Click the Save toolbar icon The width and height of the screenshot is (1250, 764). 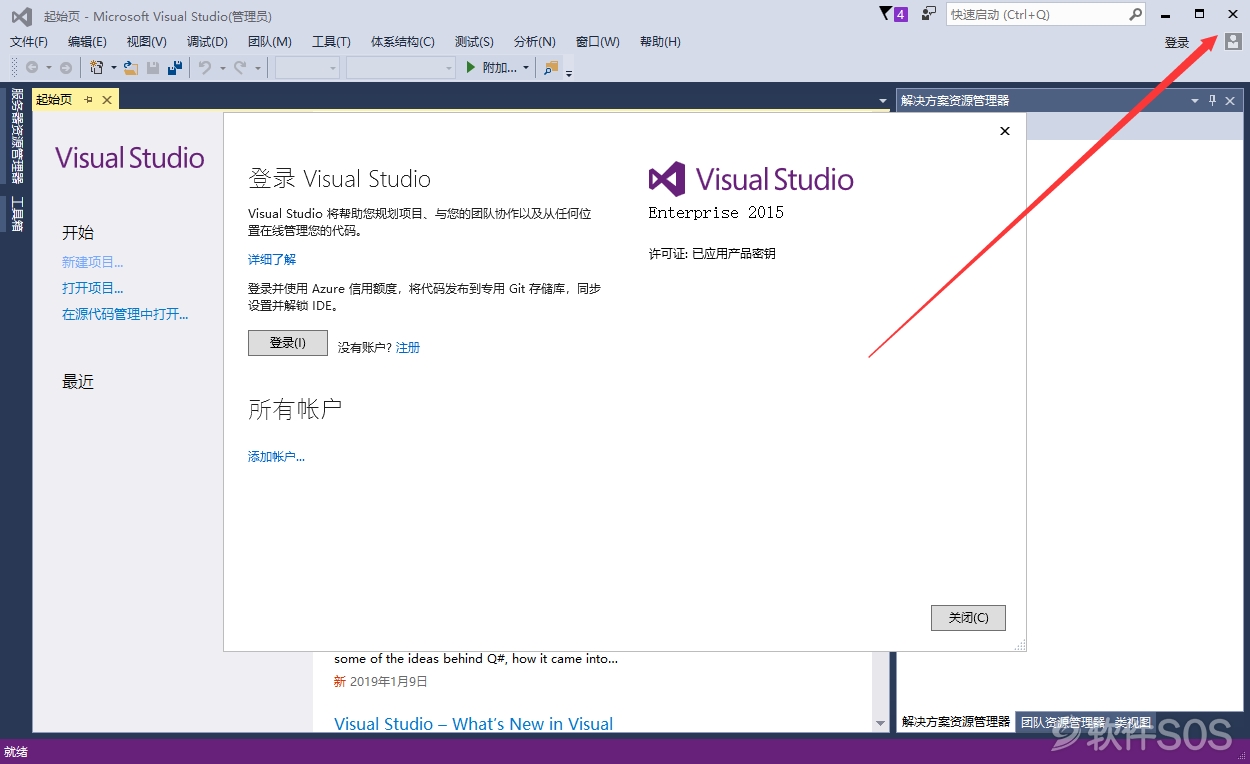tap(153, 68)
